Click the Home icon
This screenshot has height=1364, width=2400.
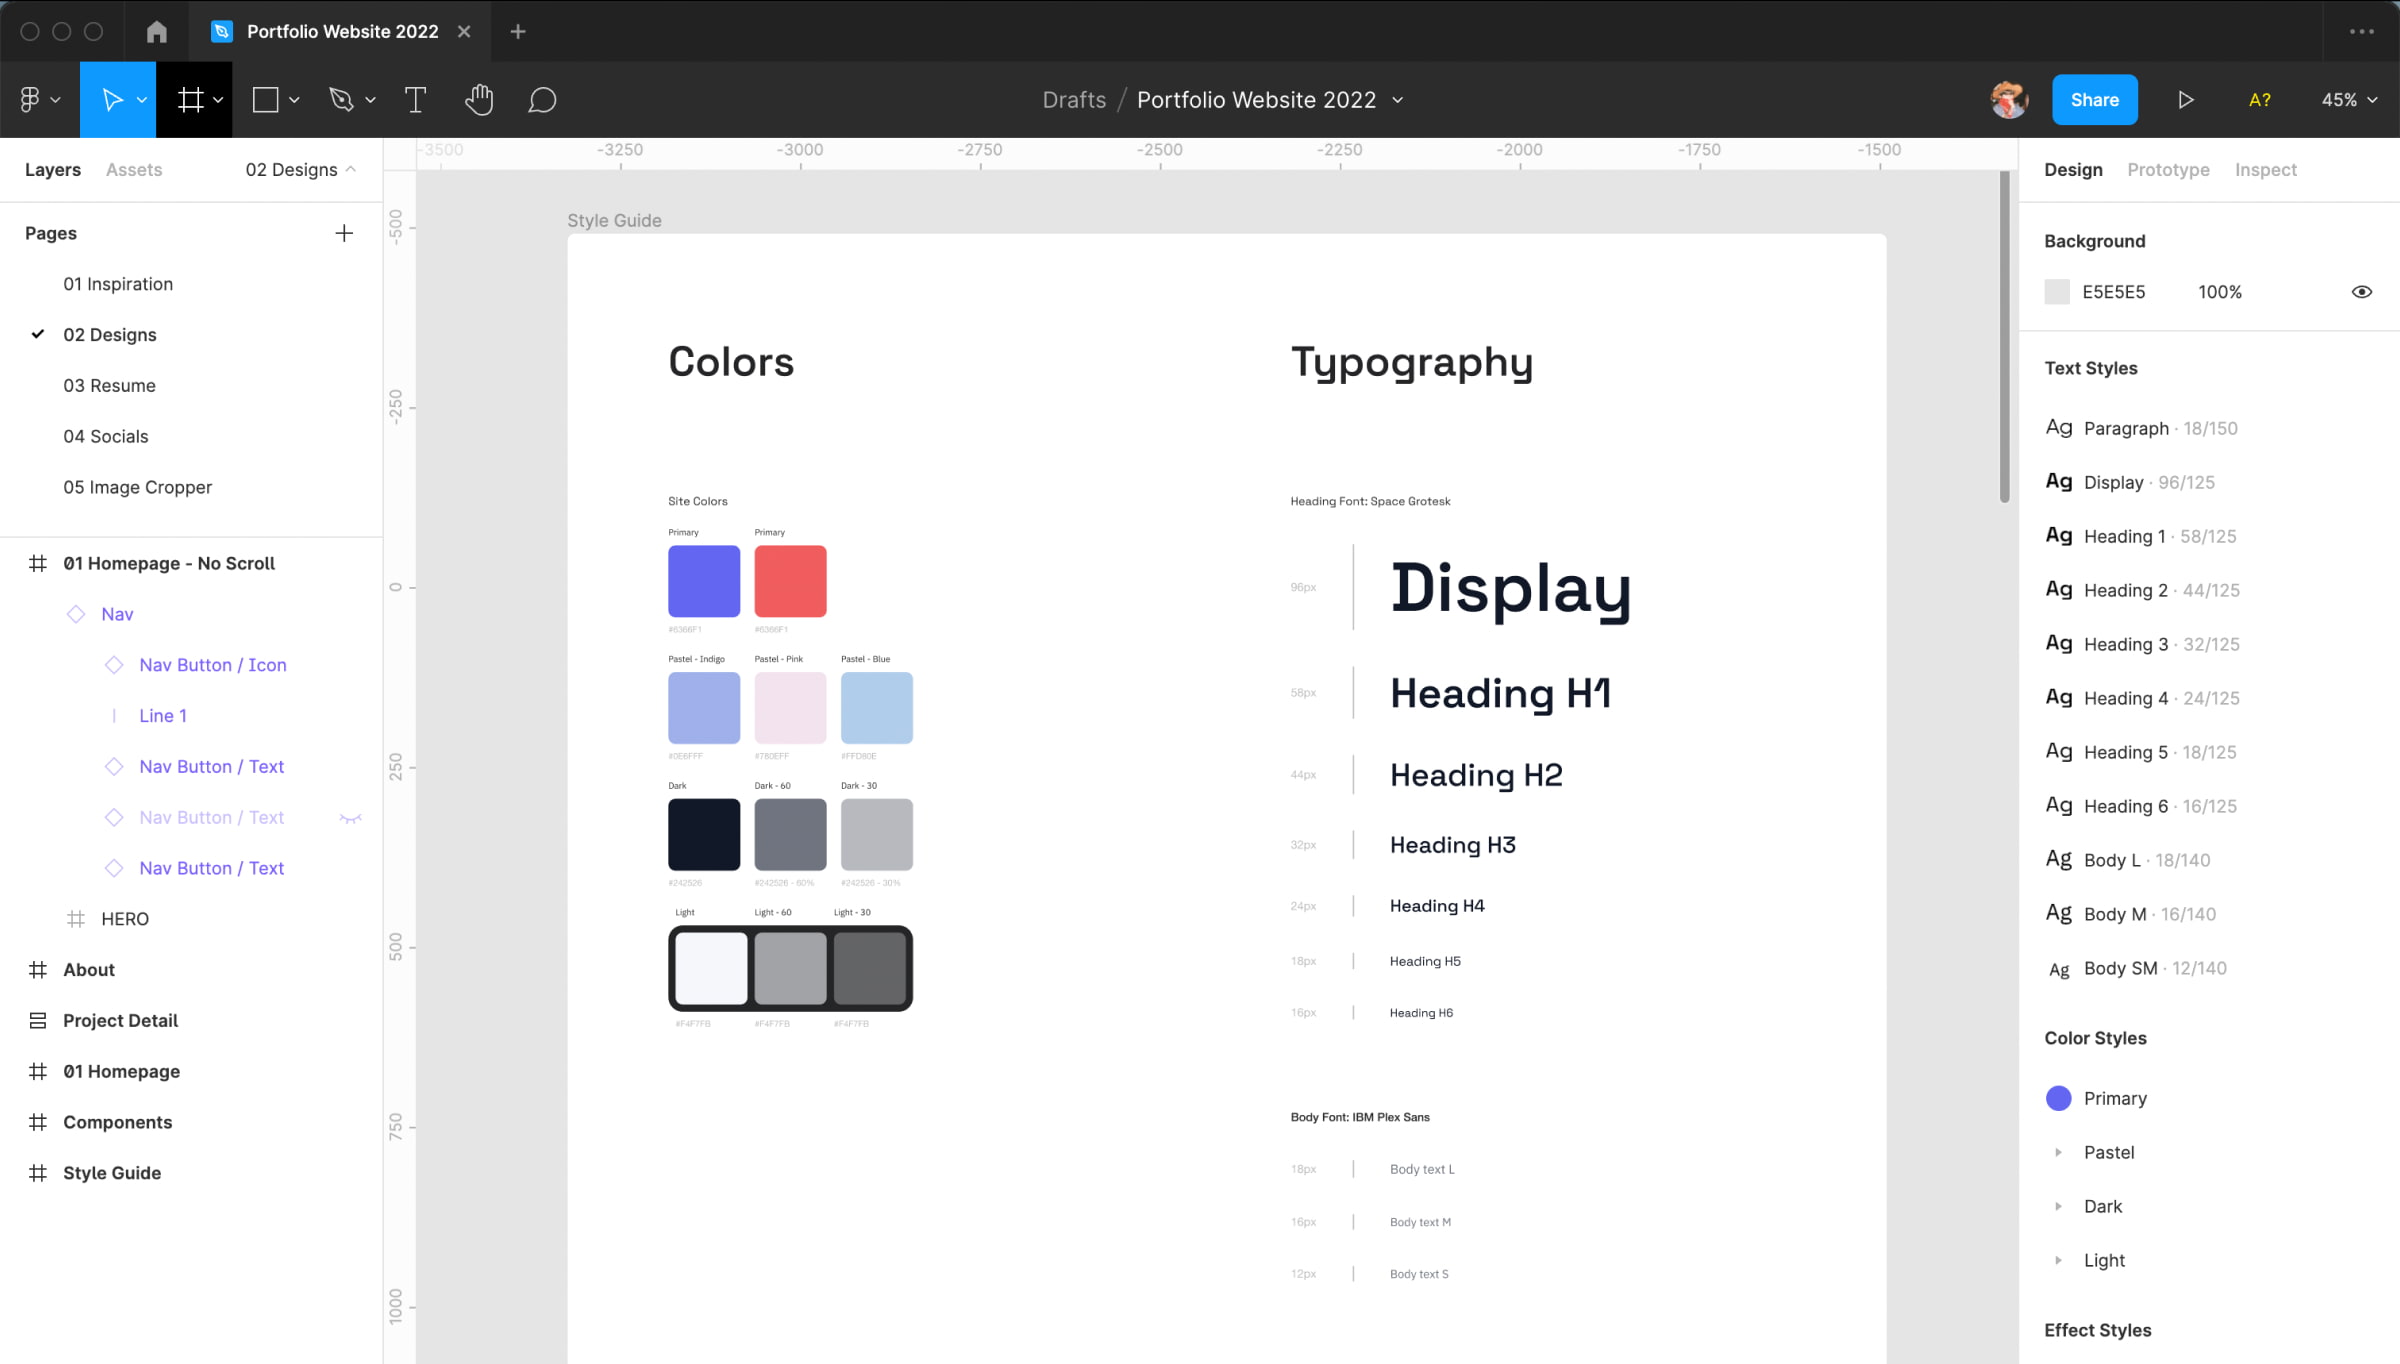click(156, 32)
